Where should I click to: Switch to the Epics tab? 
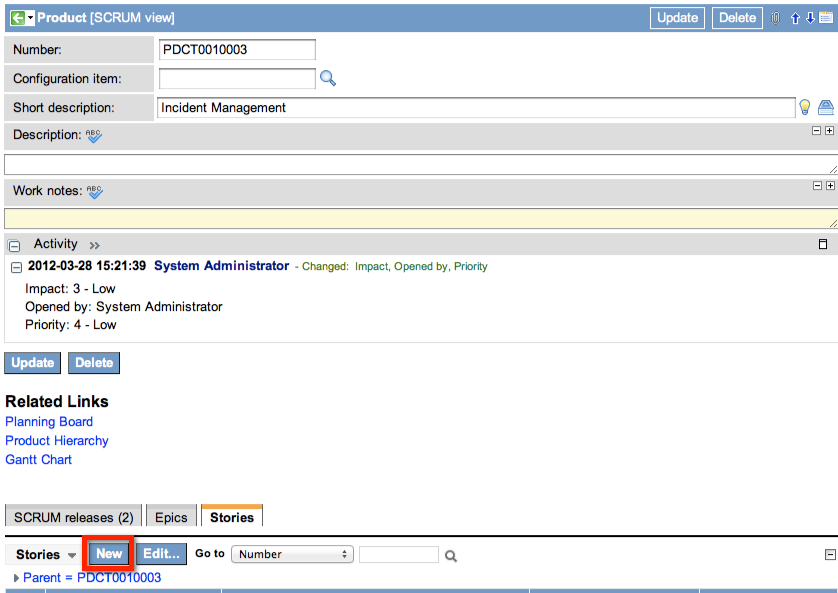click(171, 517)
